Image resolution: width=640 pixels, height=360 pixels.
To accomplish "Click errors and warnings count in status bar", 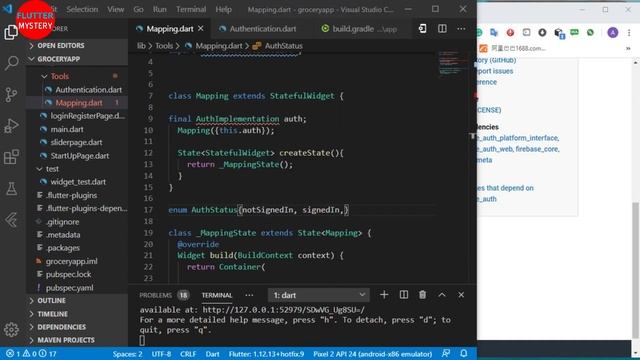I will [x=31, y=353].
